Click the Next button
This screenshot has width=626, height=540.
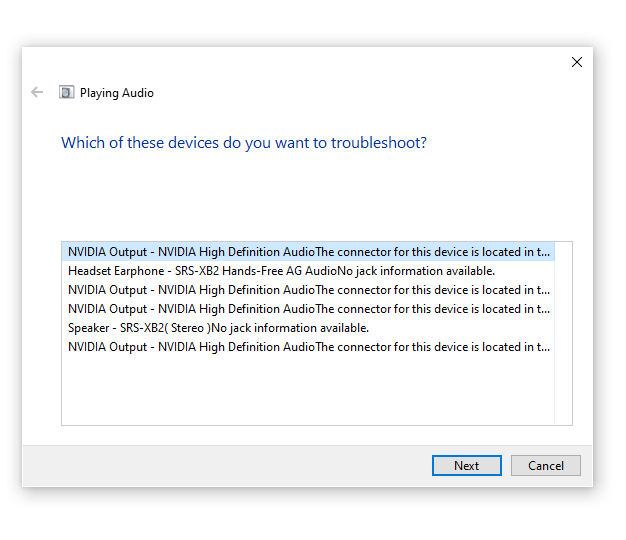pyautogui.click(x=466, y=465)
